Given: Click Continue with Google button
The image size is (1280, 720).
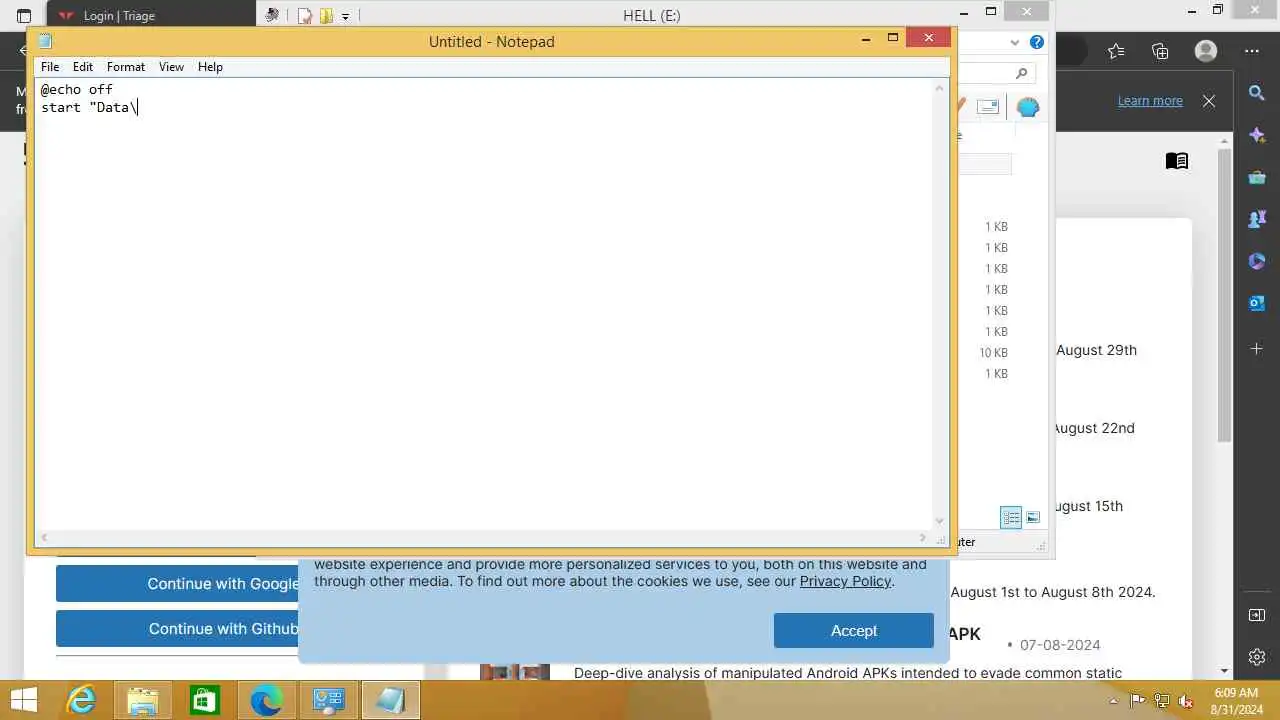Looking at the screenshot, I should point(177,584).
